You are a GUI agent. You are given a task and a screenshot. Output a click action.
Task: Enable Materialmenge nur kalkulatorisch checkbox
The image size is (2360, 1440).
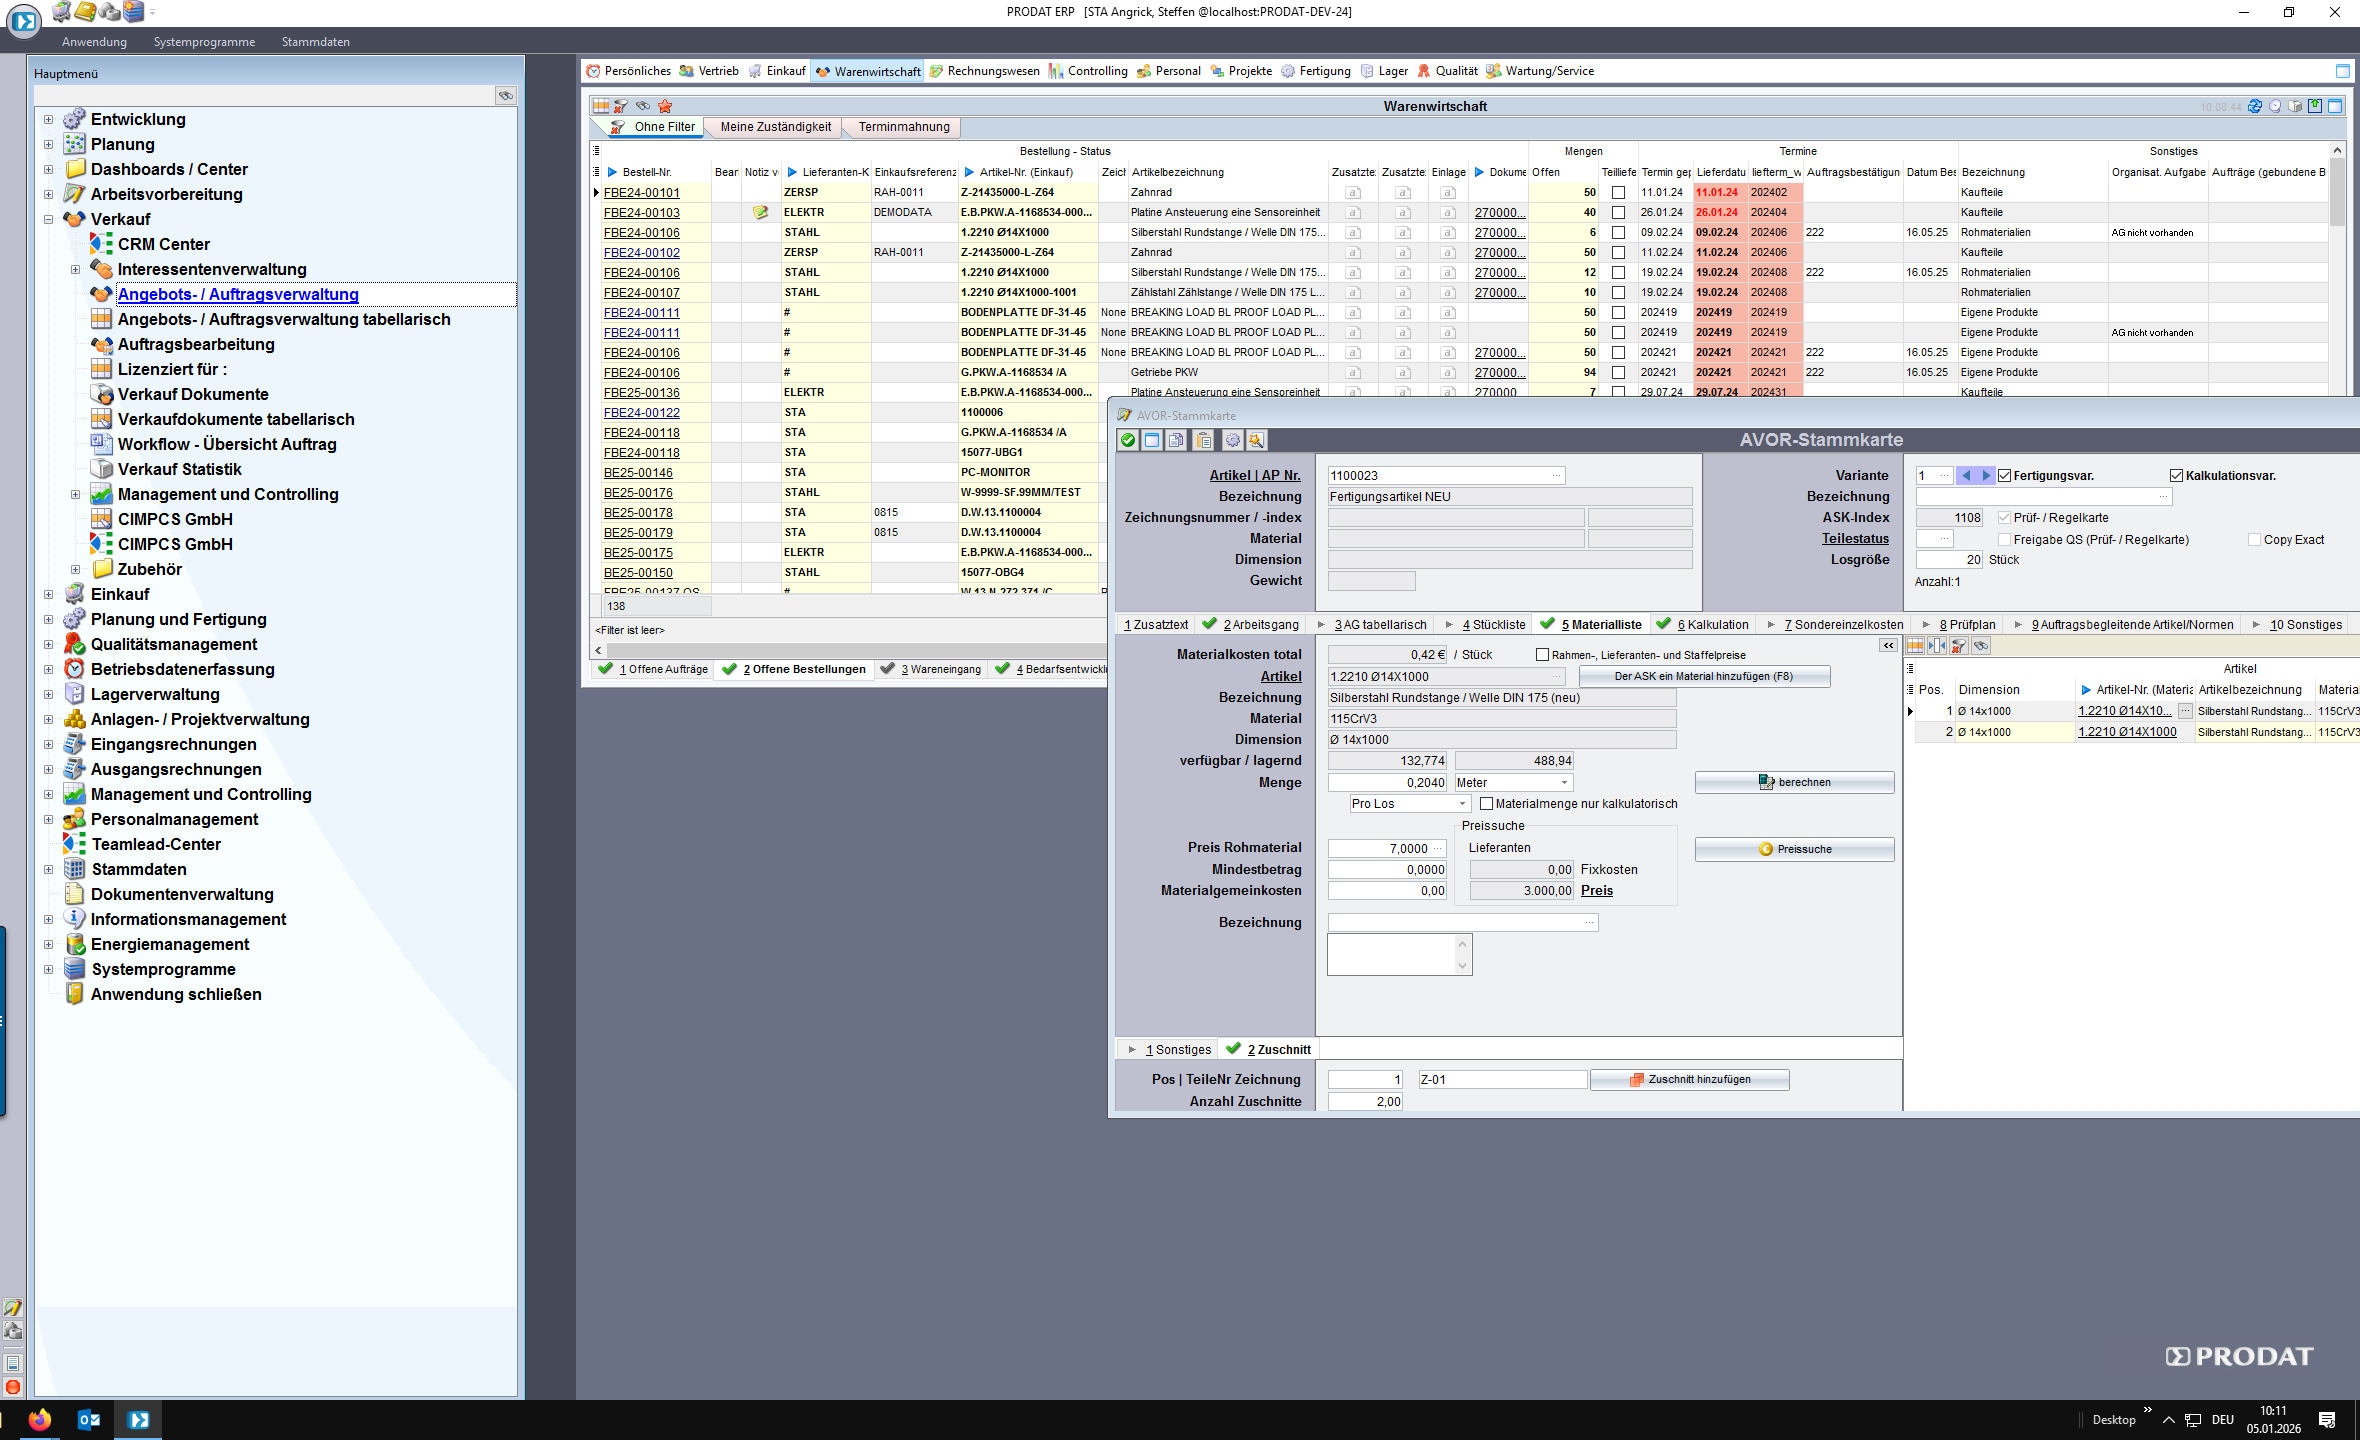pyautogui.click(x=1486, y=804)
